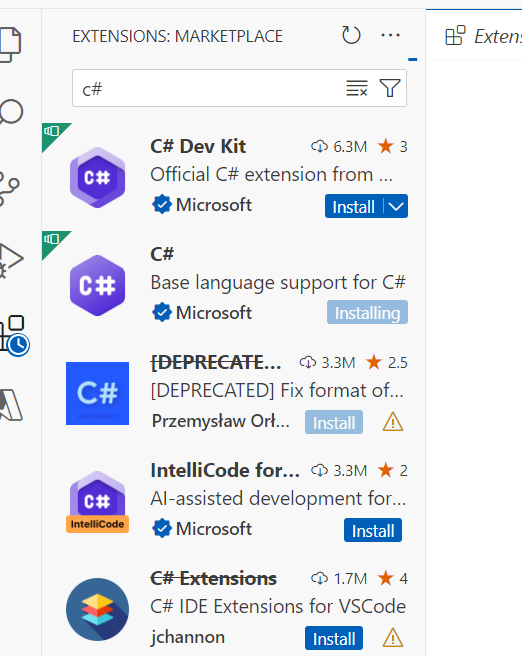Open the Source Control view
The width and height of the screenshot is (522, 656).
coord(9,188)
